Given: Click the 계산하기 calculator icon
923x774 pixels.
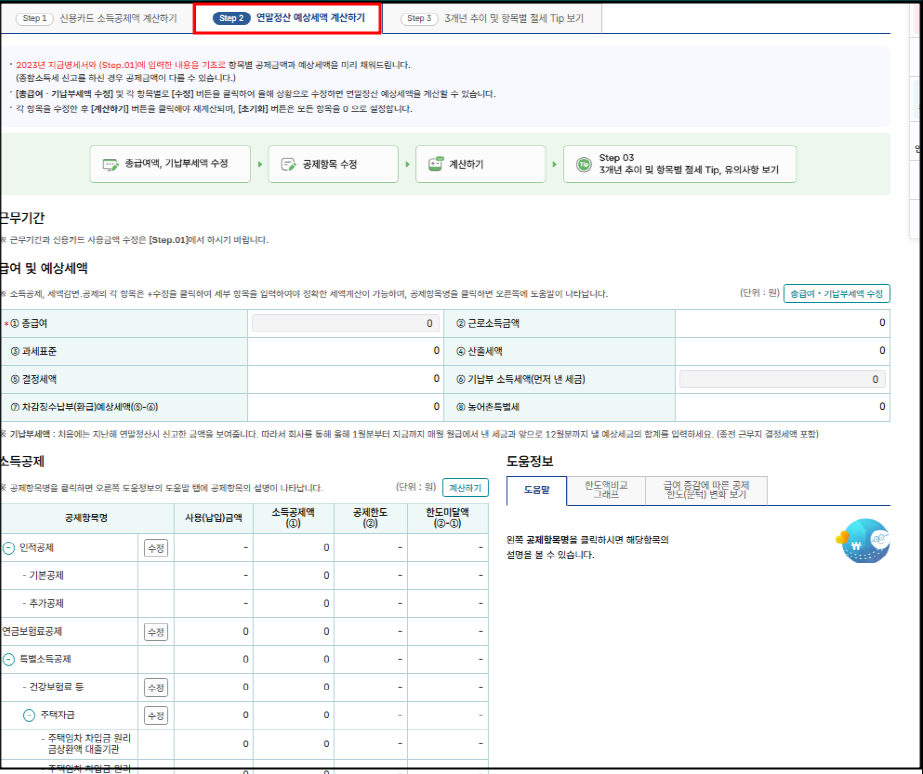Looking at the screenshot, I should coord(436,164).
